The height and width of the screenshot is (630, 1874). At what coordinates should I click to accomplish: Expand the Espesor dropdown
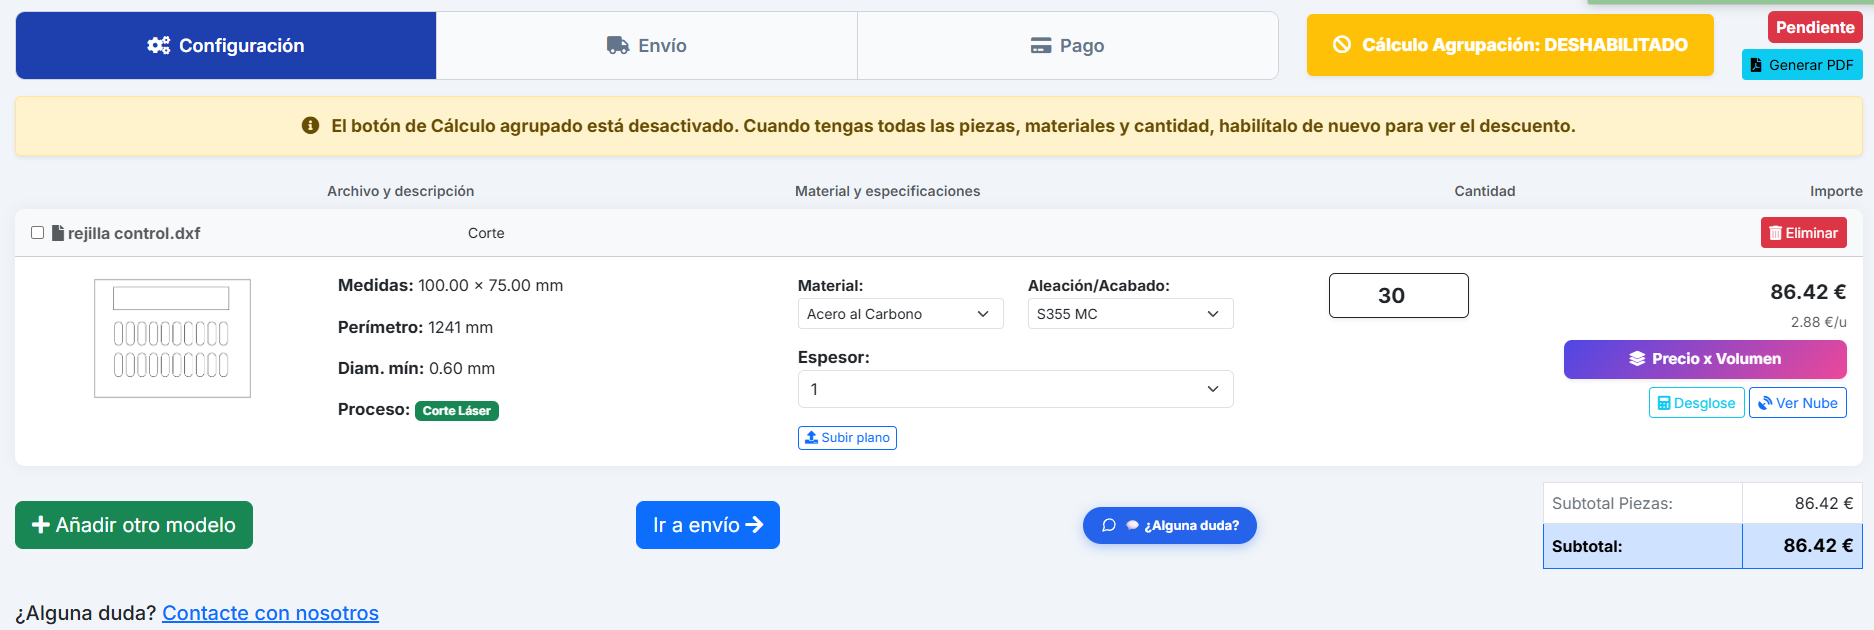point(1015,389)
